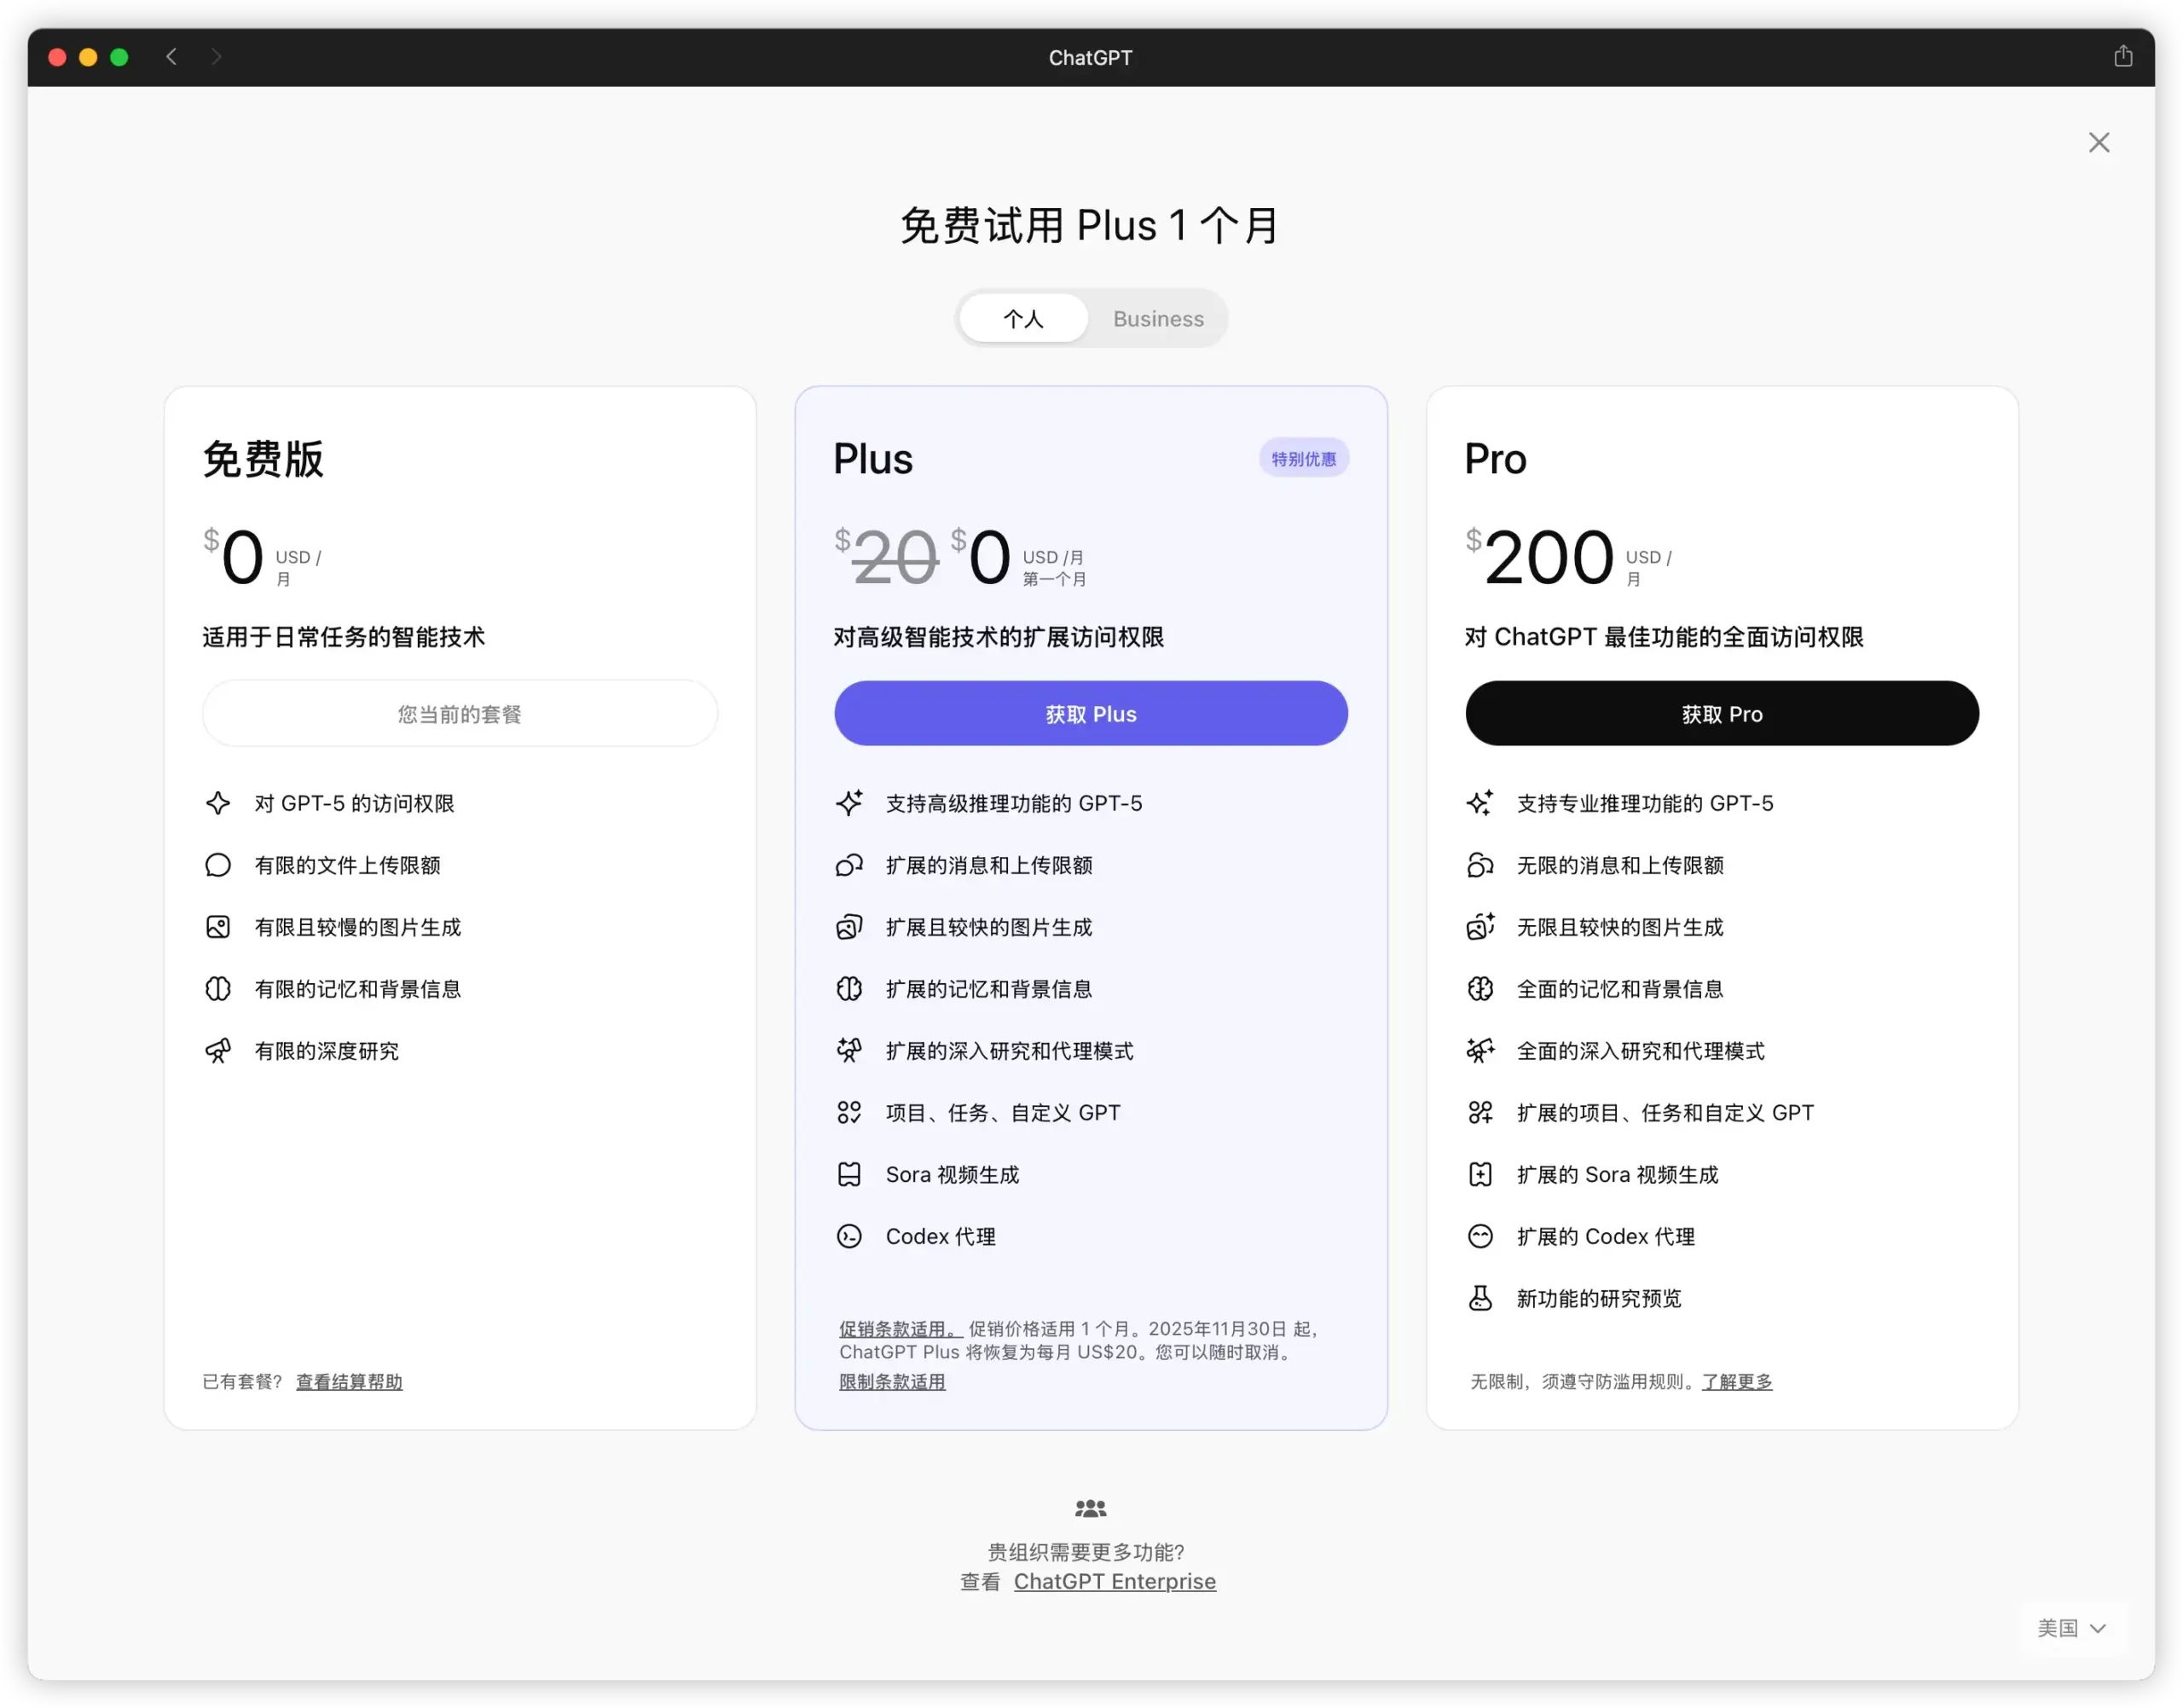Click the deep research megaphone icon in 免费版

tap(217, 1051)
